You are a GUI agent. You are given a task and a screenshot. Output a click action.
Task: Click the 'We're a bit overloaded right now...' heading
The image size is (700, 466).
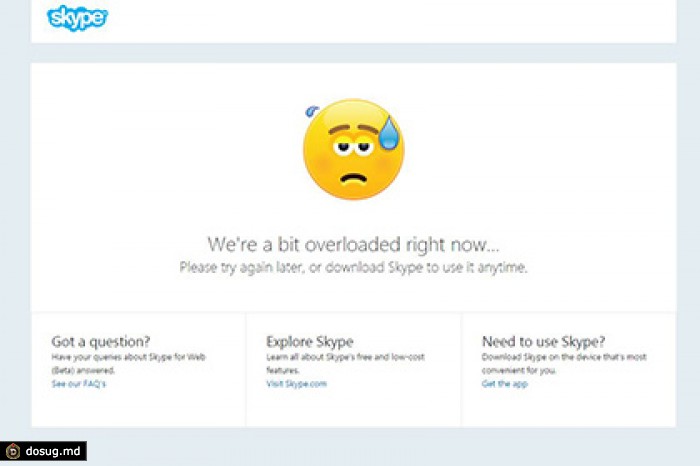coord(353,245)
